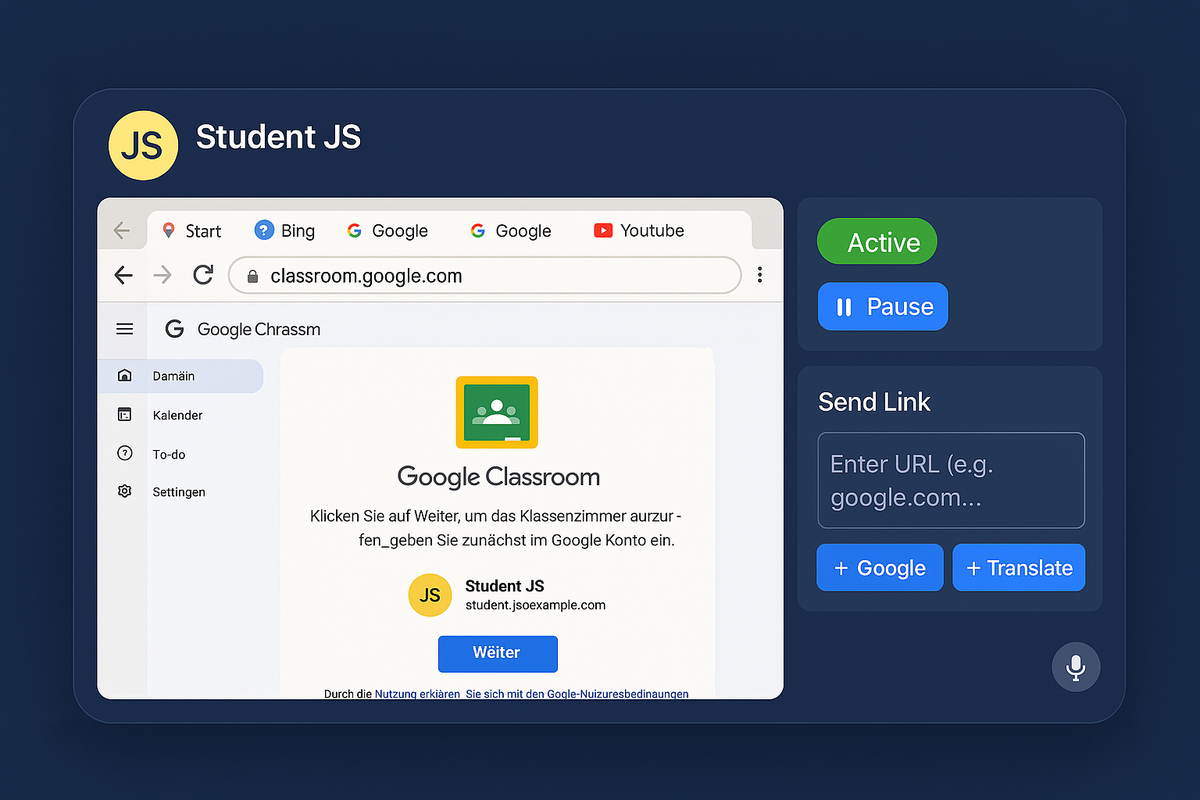Click the microphone button
This screenshot has height=800, width=1200.
[1076, 667]
